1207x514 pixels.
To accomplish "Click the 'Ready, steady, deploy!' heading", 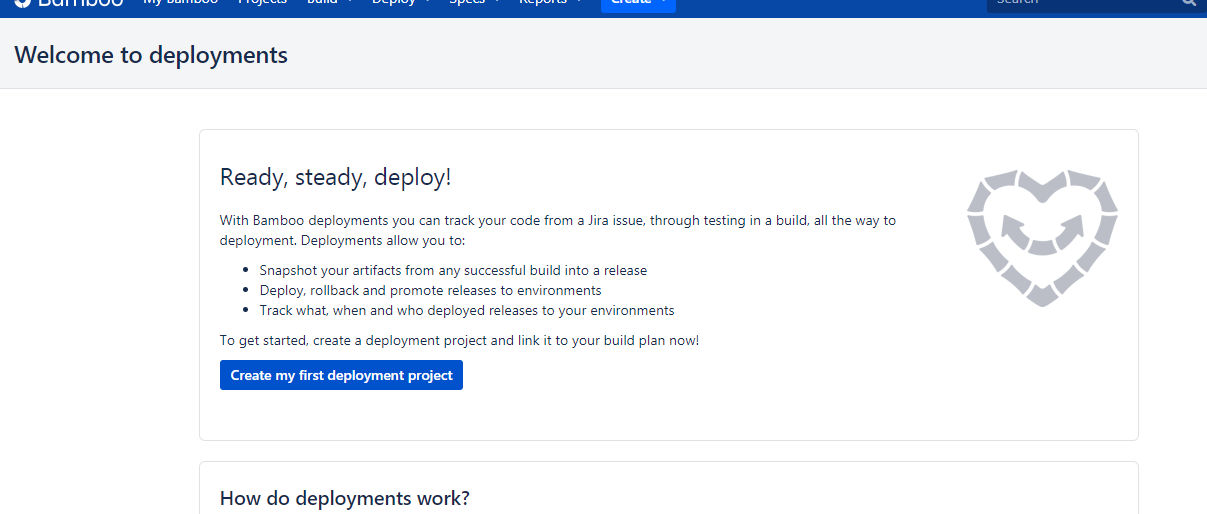I will coord(336,178).
